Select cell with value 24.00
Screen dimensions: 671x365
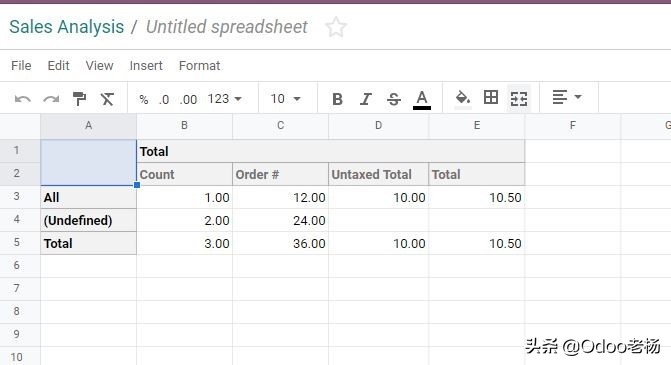tap(280, 220)
